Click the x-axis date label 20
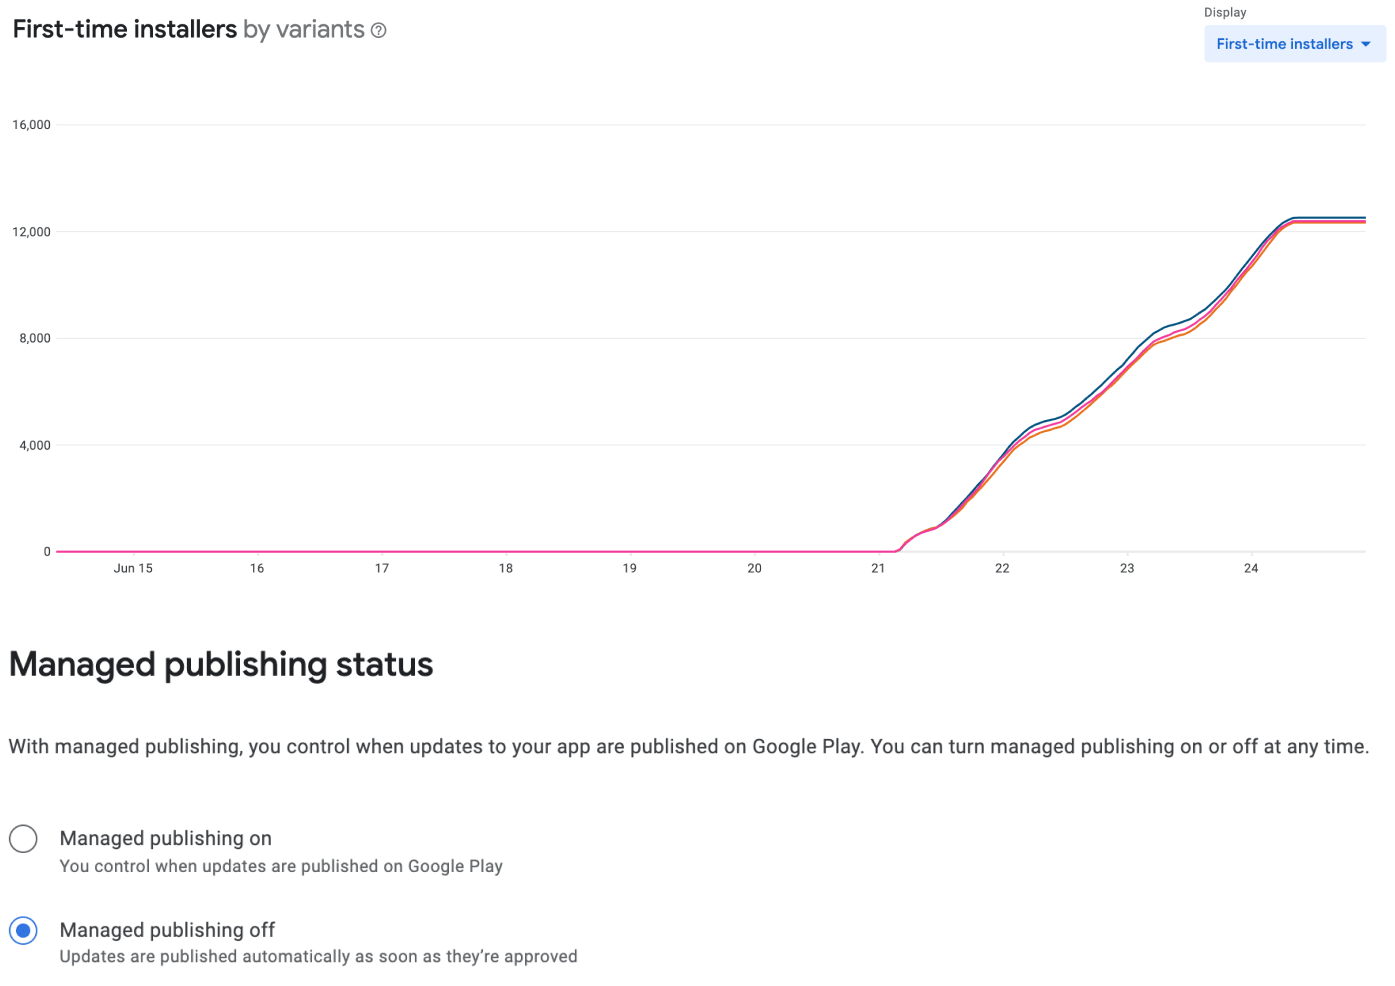1395x986 pixels. point(754,568)
